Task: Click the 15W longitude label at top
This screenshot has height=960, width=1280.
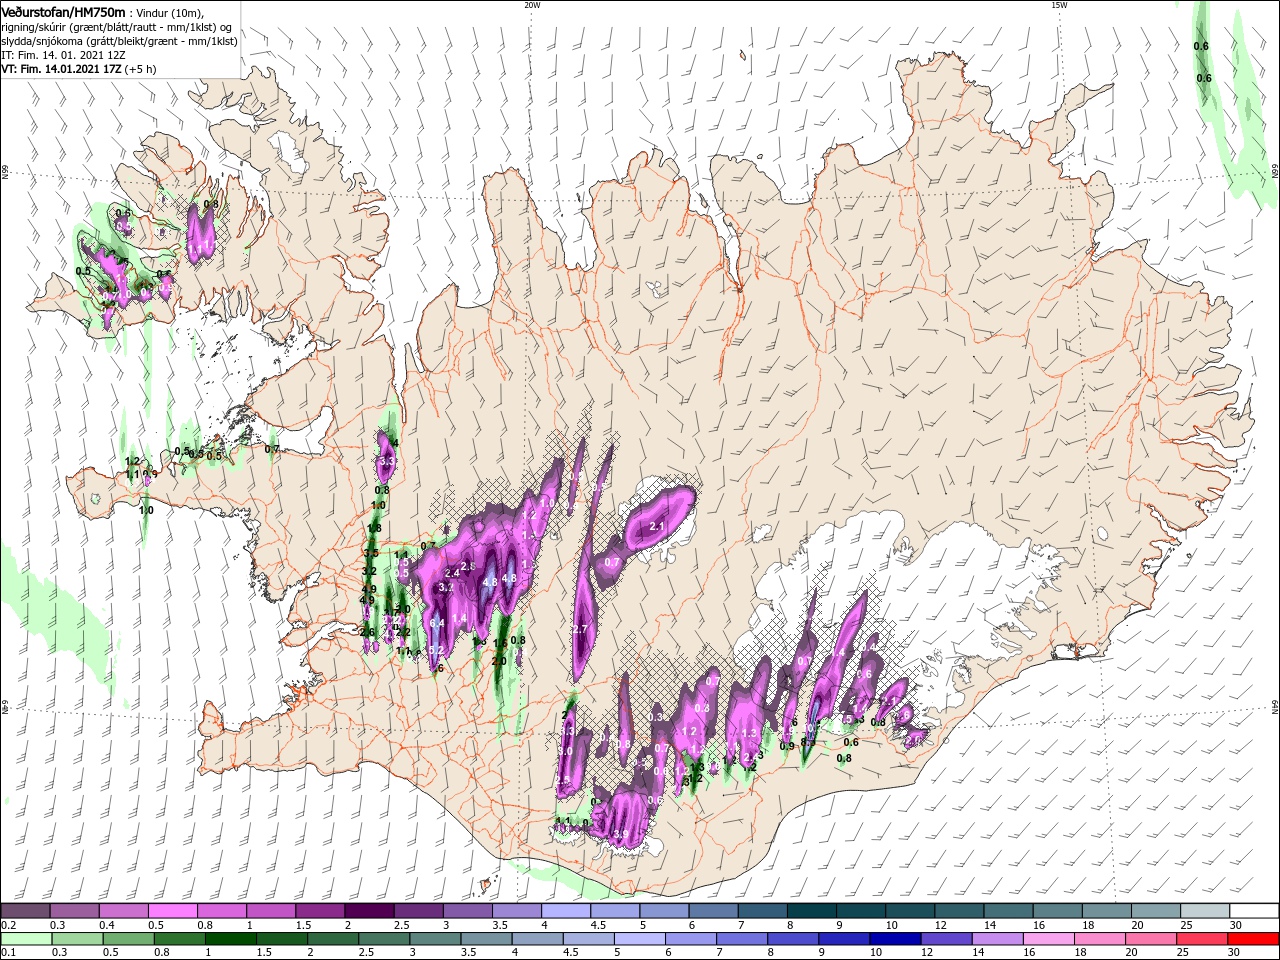Action: (1059, 5)
